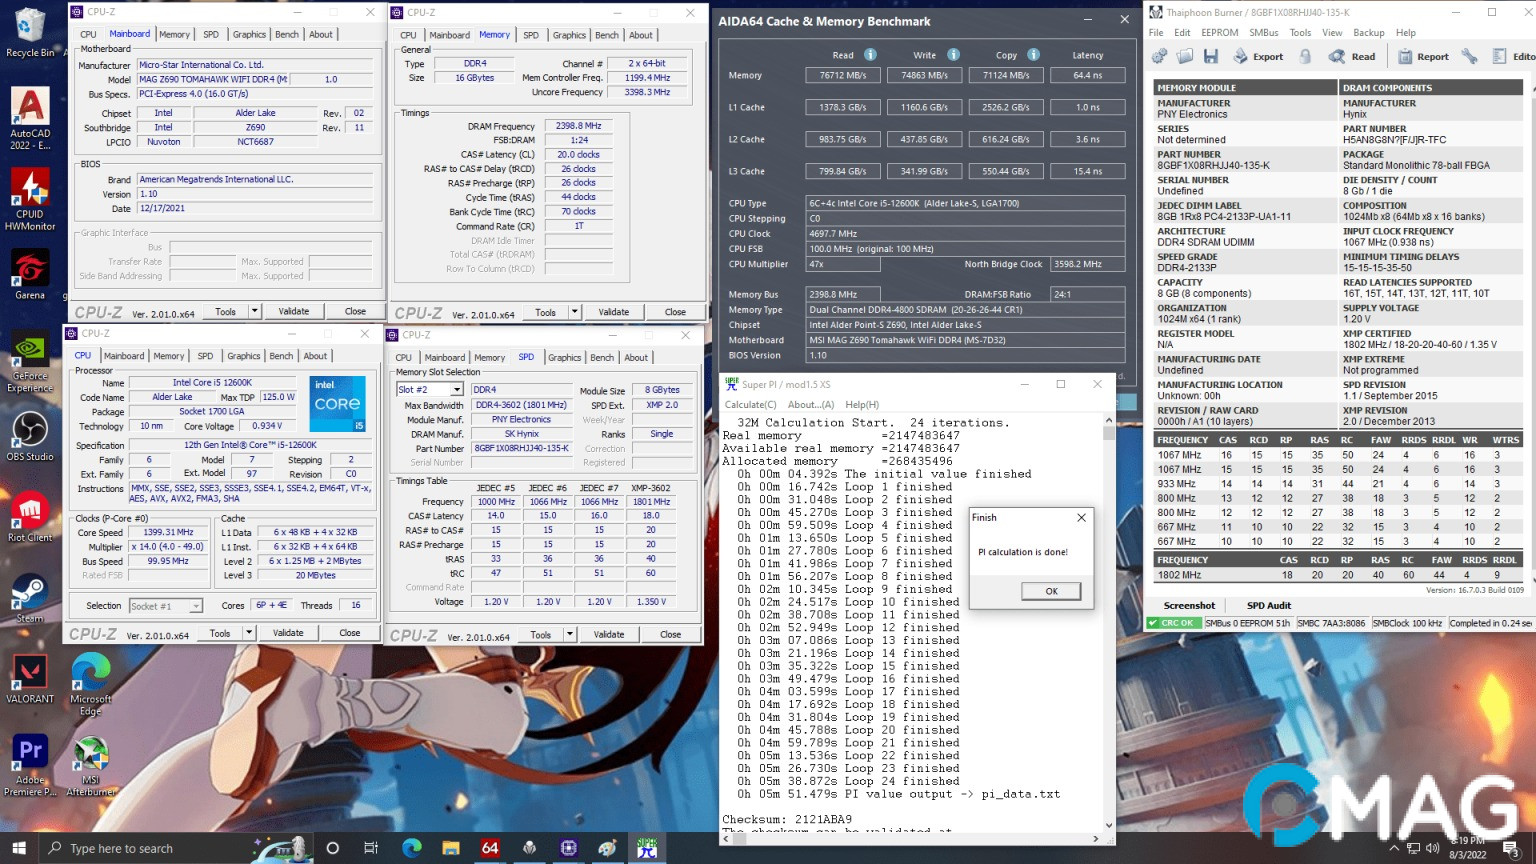
Task: Open settings gears icon in Thaiphoon Burner toolbar
Action: 1160,57
